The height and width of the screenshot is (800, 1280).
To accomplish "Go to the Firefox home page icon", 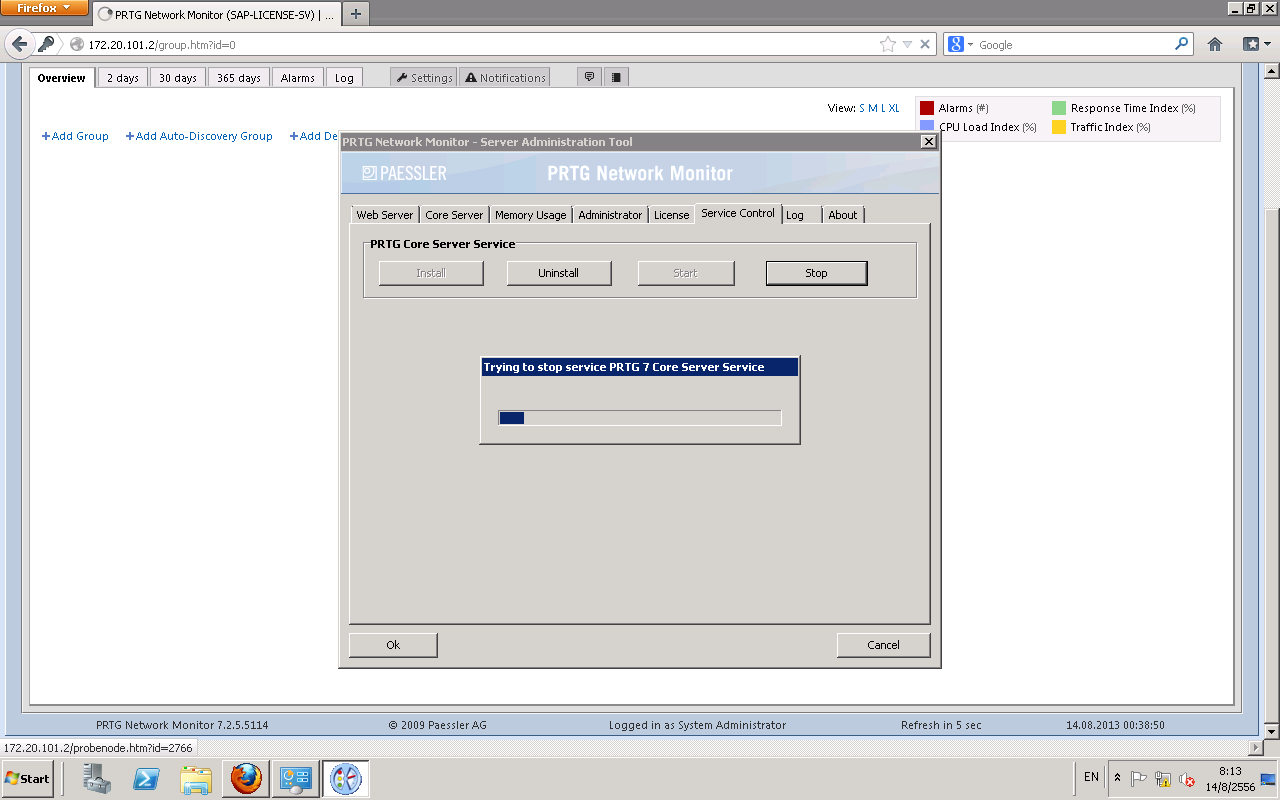I will [1215, 44].
